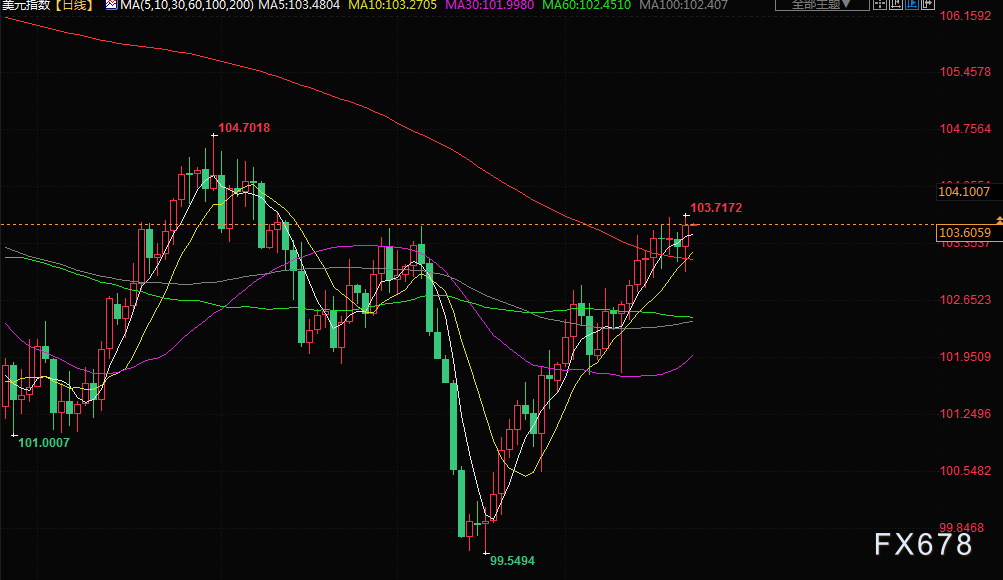
Task: Click the 美元指数 chart title
Action: tap(26, 5)
